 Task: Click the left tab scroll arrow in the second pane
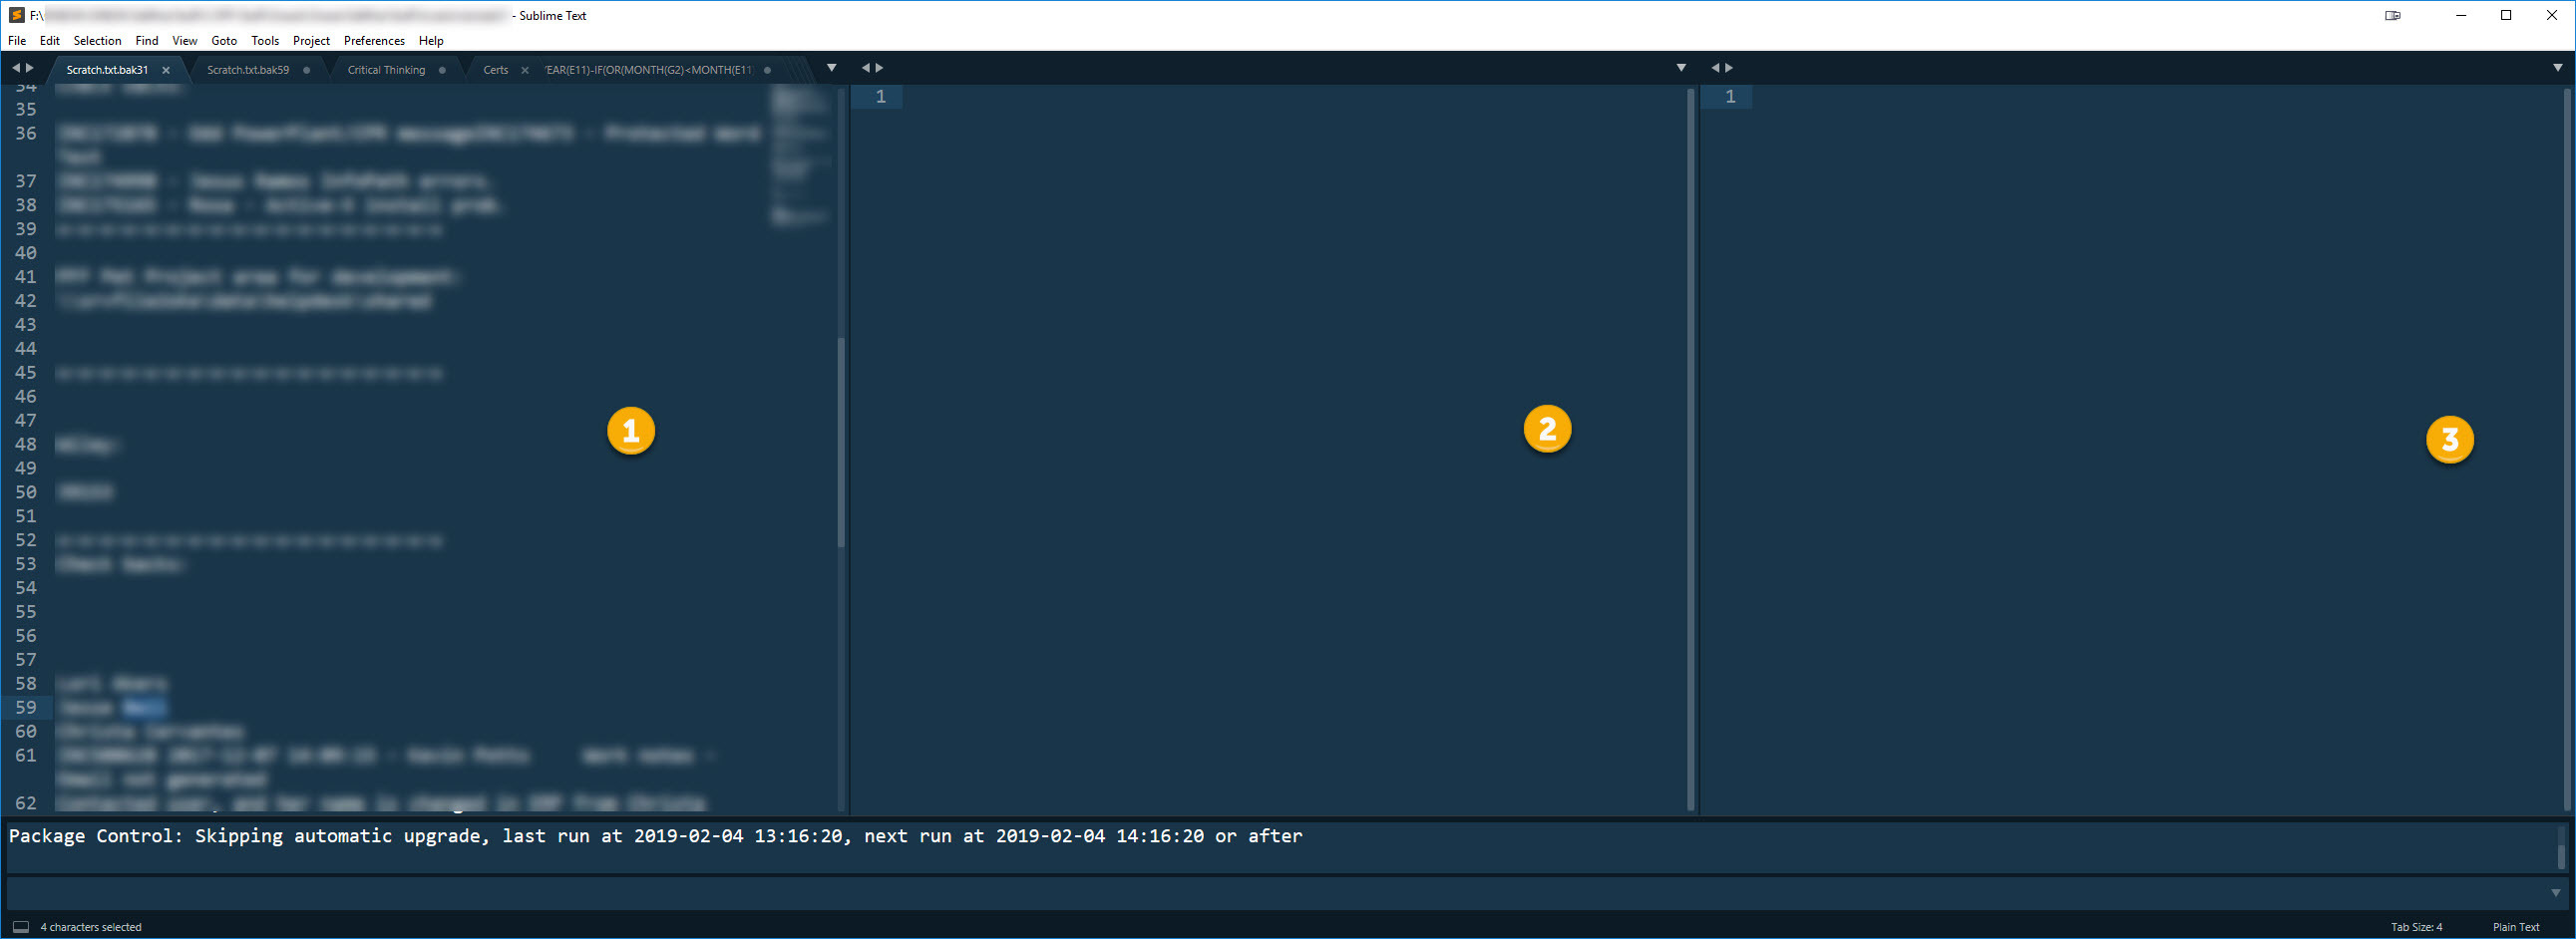866,68
